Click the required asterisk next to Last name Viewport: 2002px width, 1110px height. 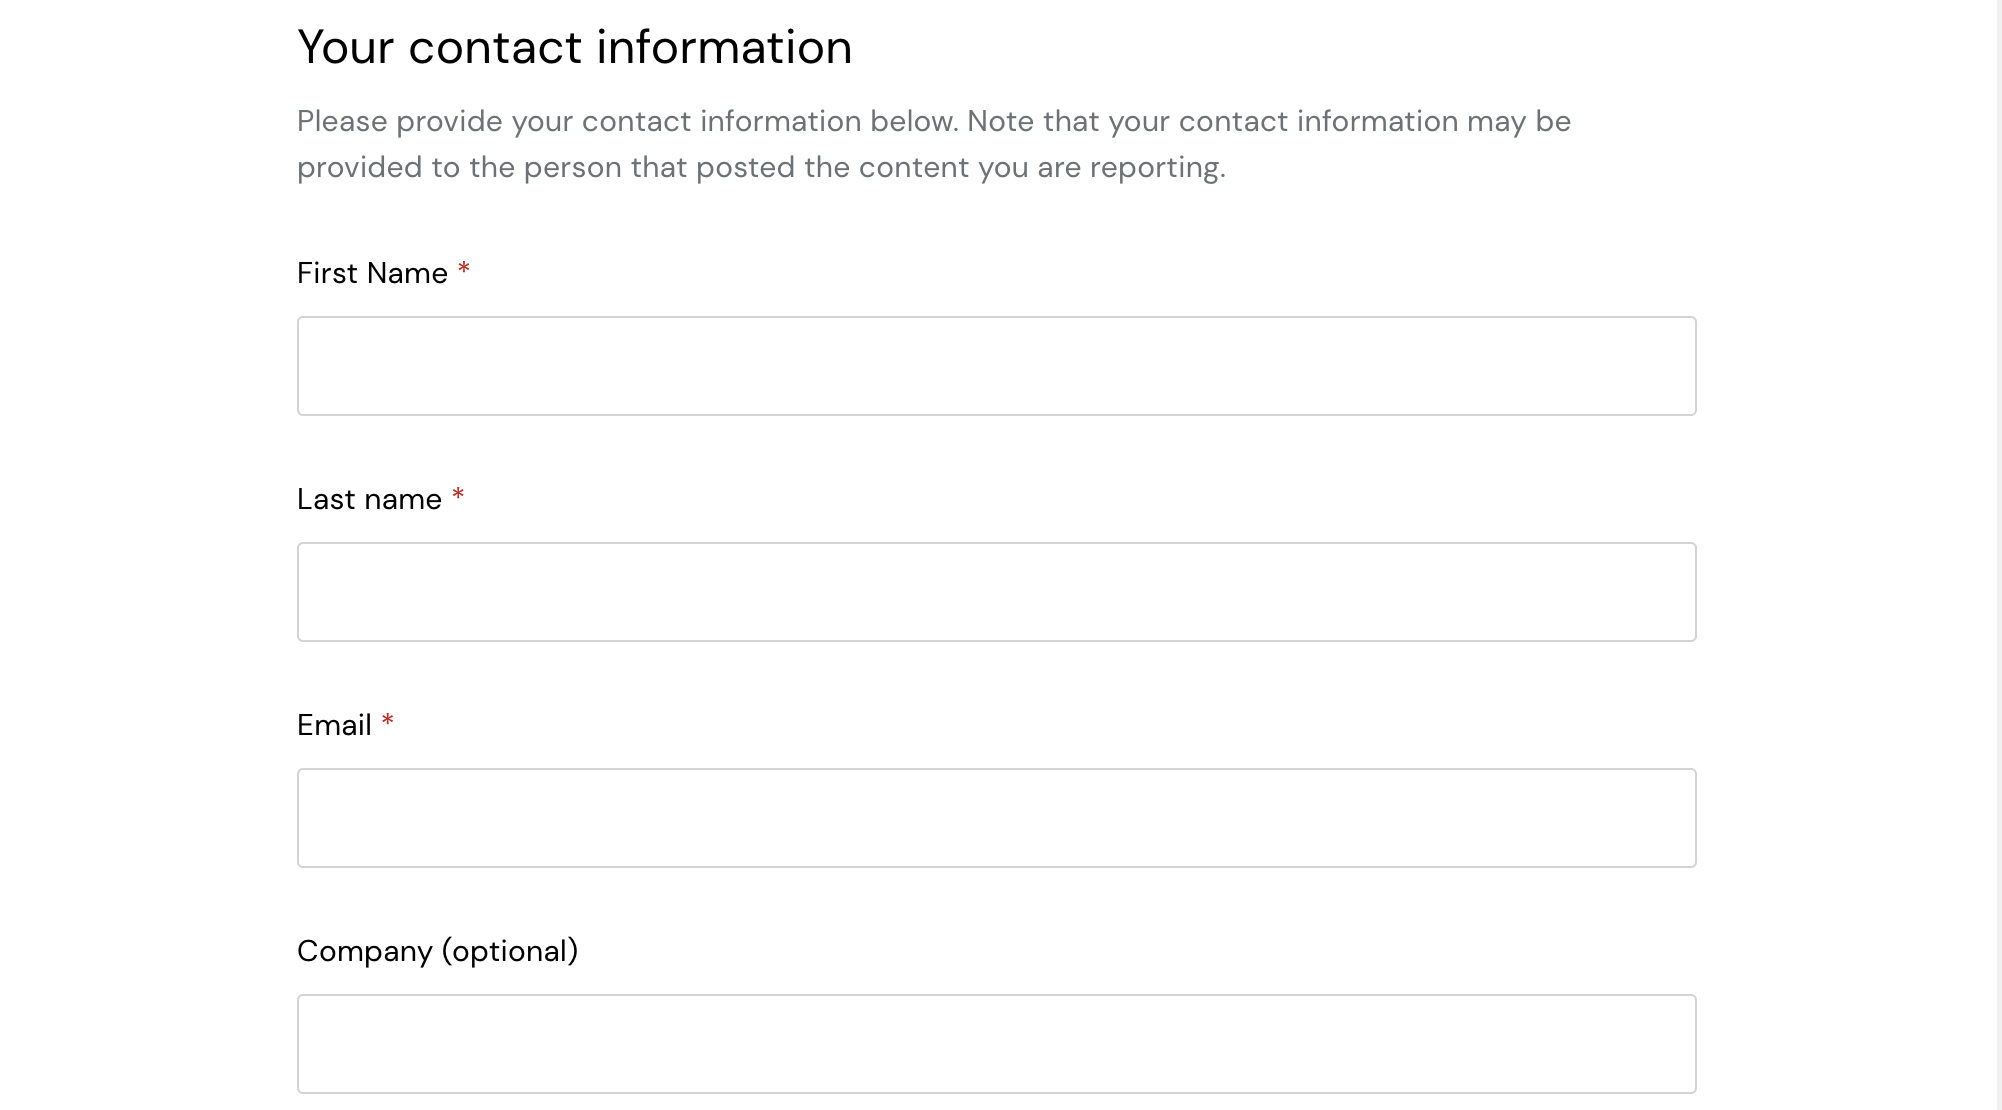click(x=458, y=495)
